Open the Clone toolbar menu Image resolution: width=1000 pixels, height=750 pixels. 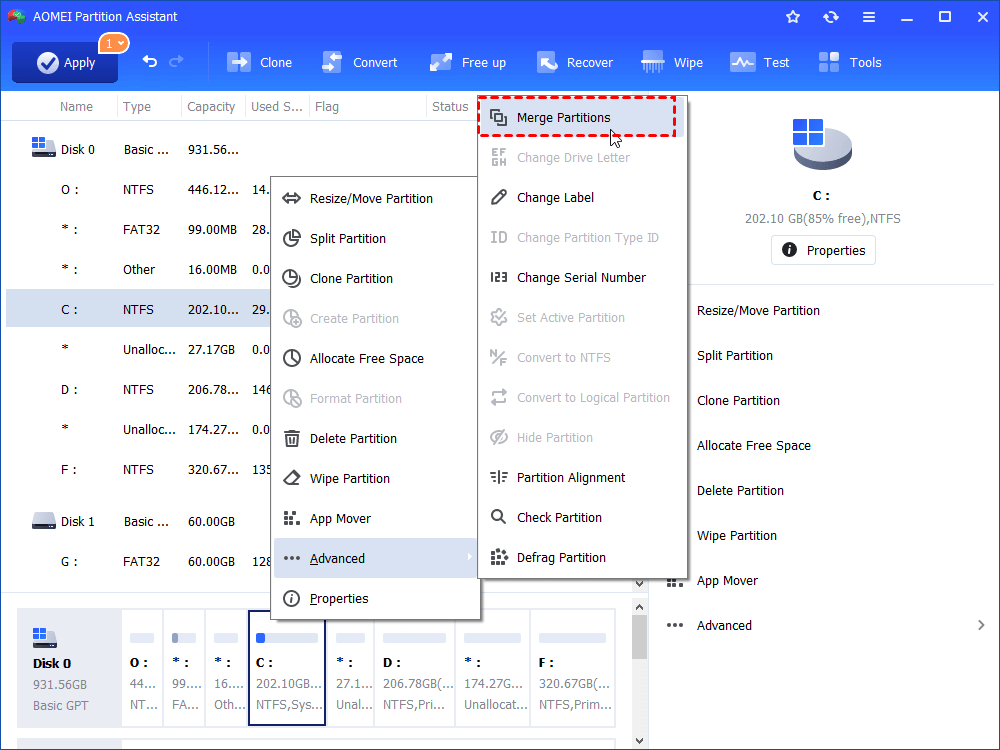(x=260, y=62)
